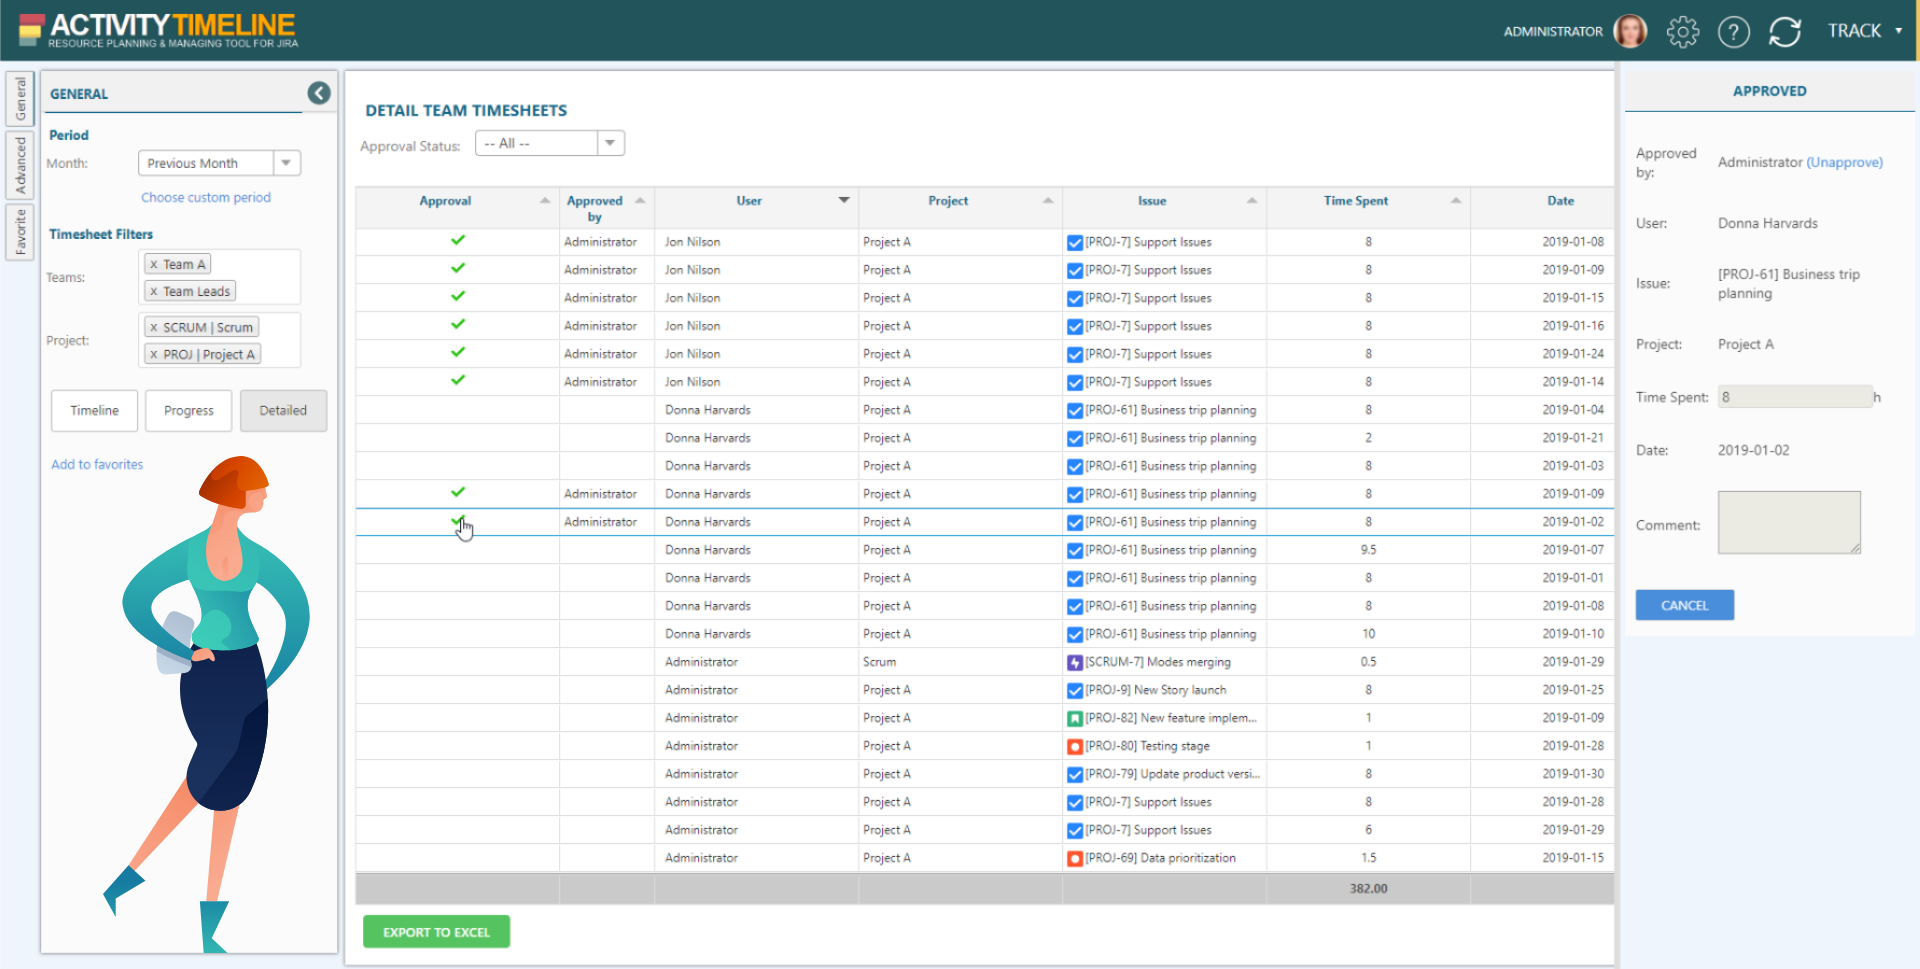Switch to the General side tab
The width and height of the screenshot is (1920, 969).
pos(20,98)
